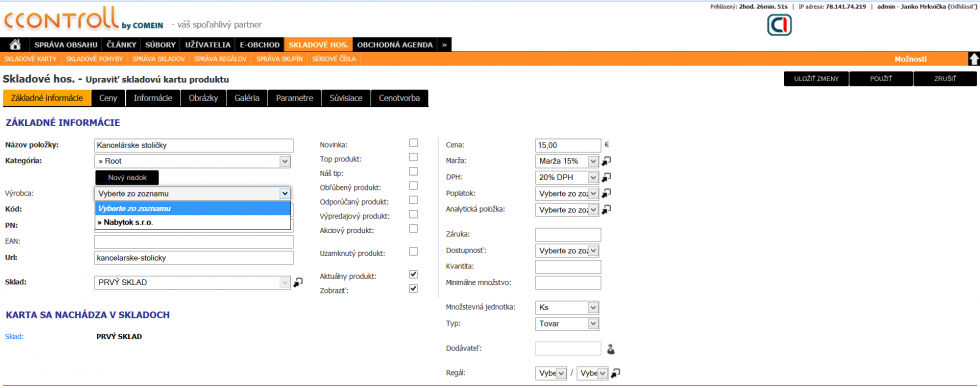This screenshot has height=388, width=980.
Task: Open the PRVÝ SKLAD dropdown
Action: click(x=192, y=283)
